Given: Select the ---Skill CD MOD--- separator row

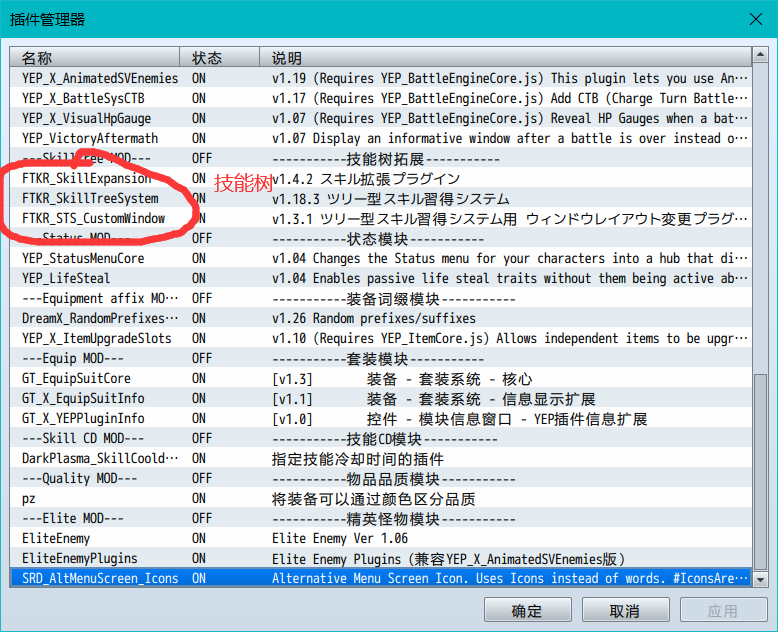Looking at the screenshot, I should point(381,438).
